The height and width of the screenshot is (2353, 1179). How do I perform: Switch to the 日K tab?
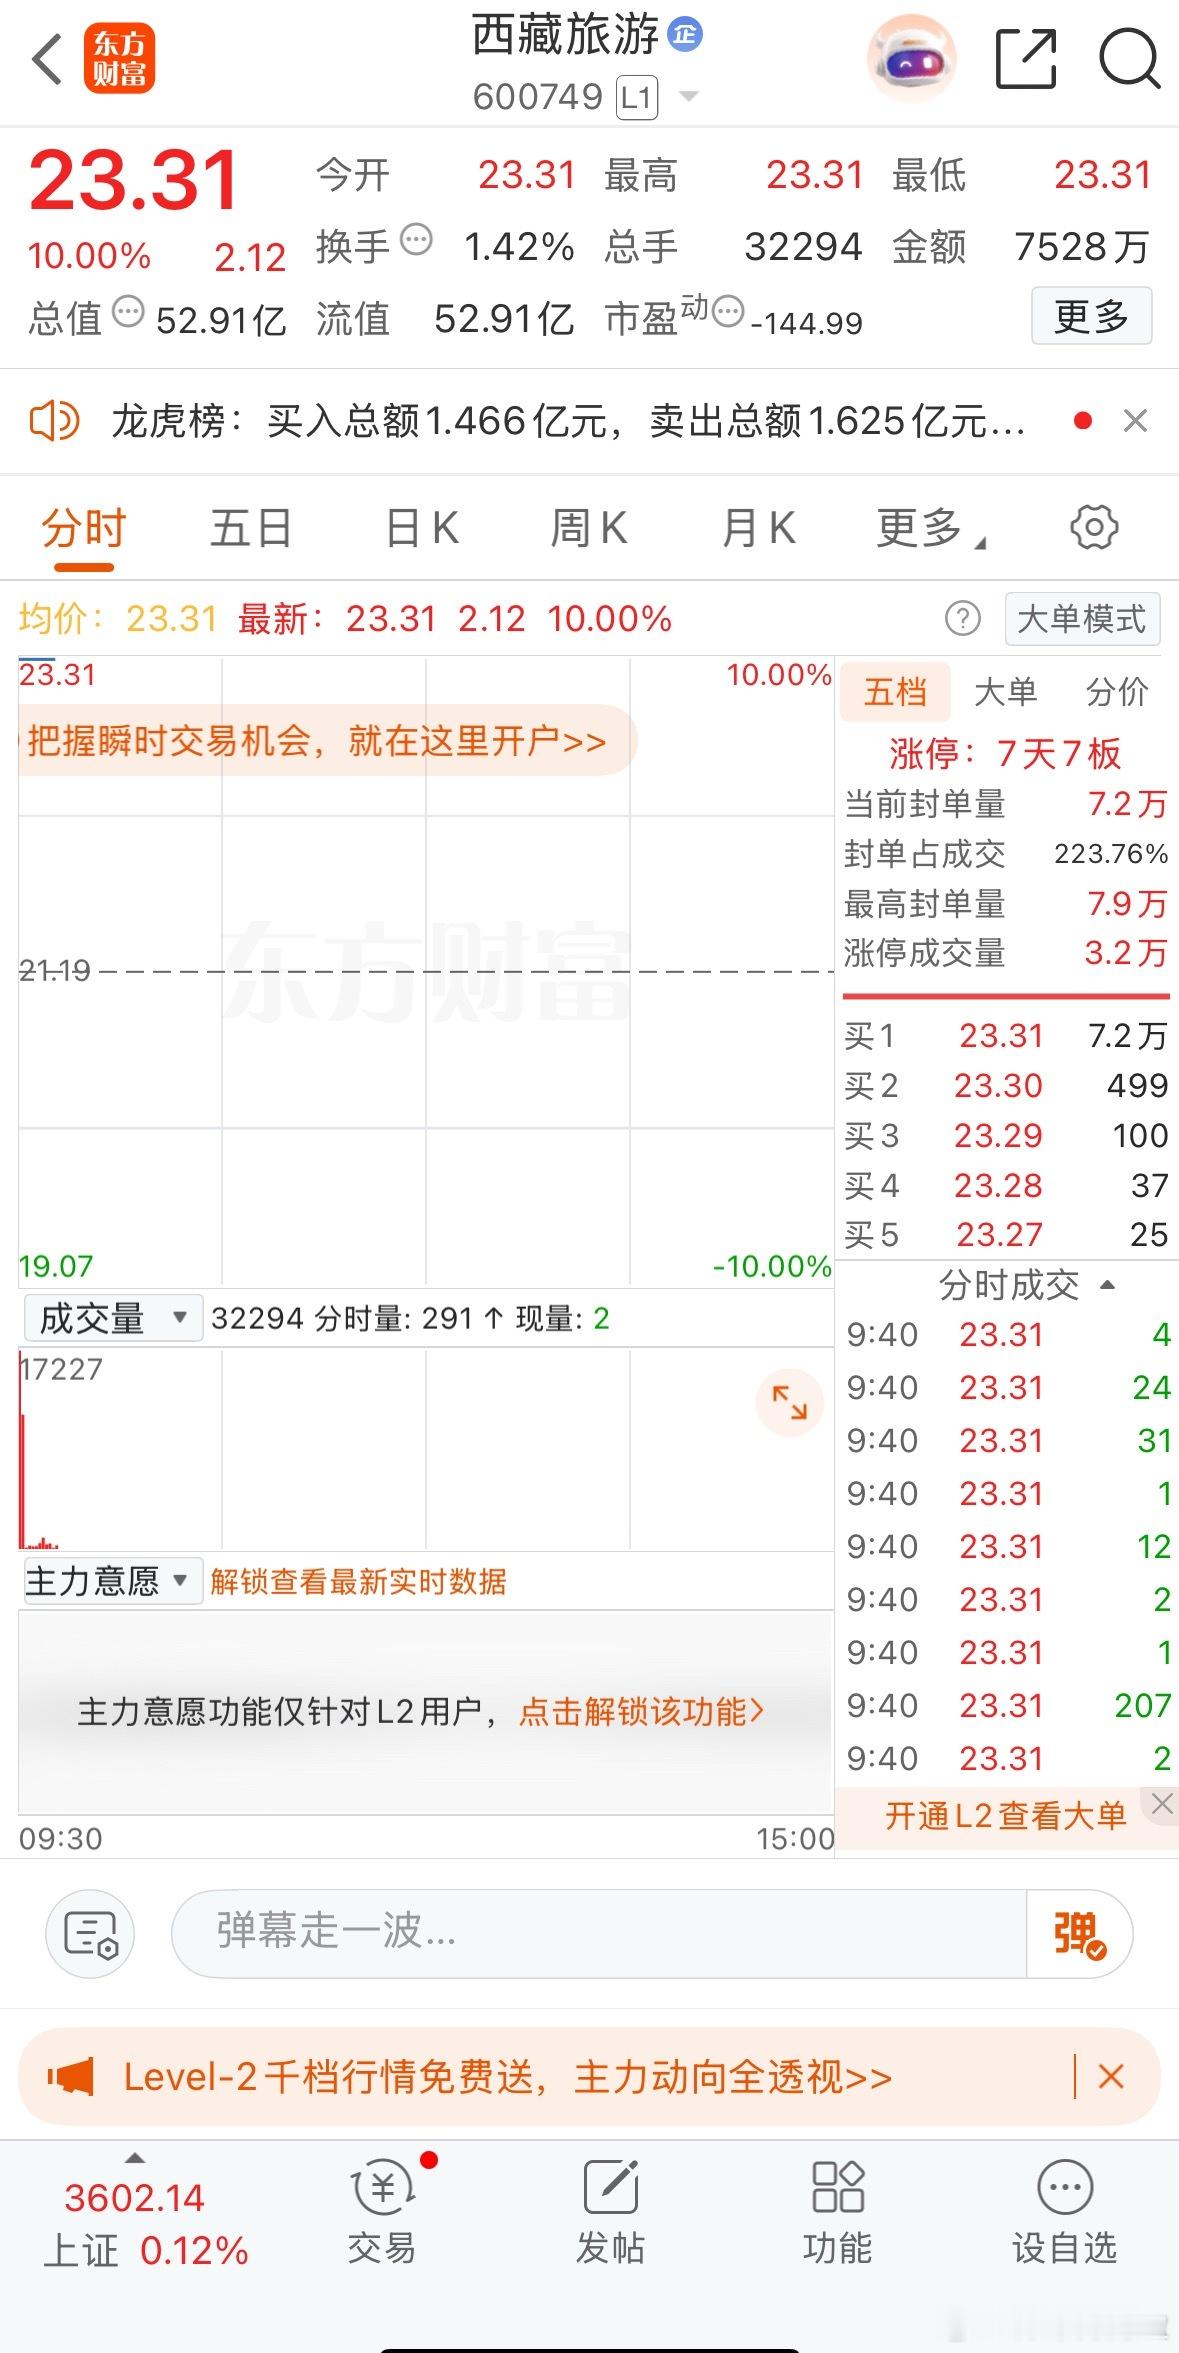[422, 528]
